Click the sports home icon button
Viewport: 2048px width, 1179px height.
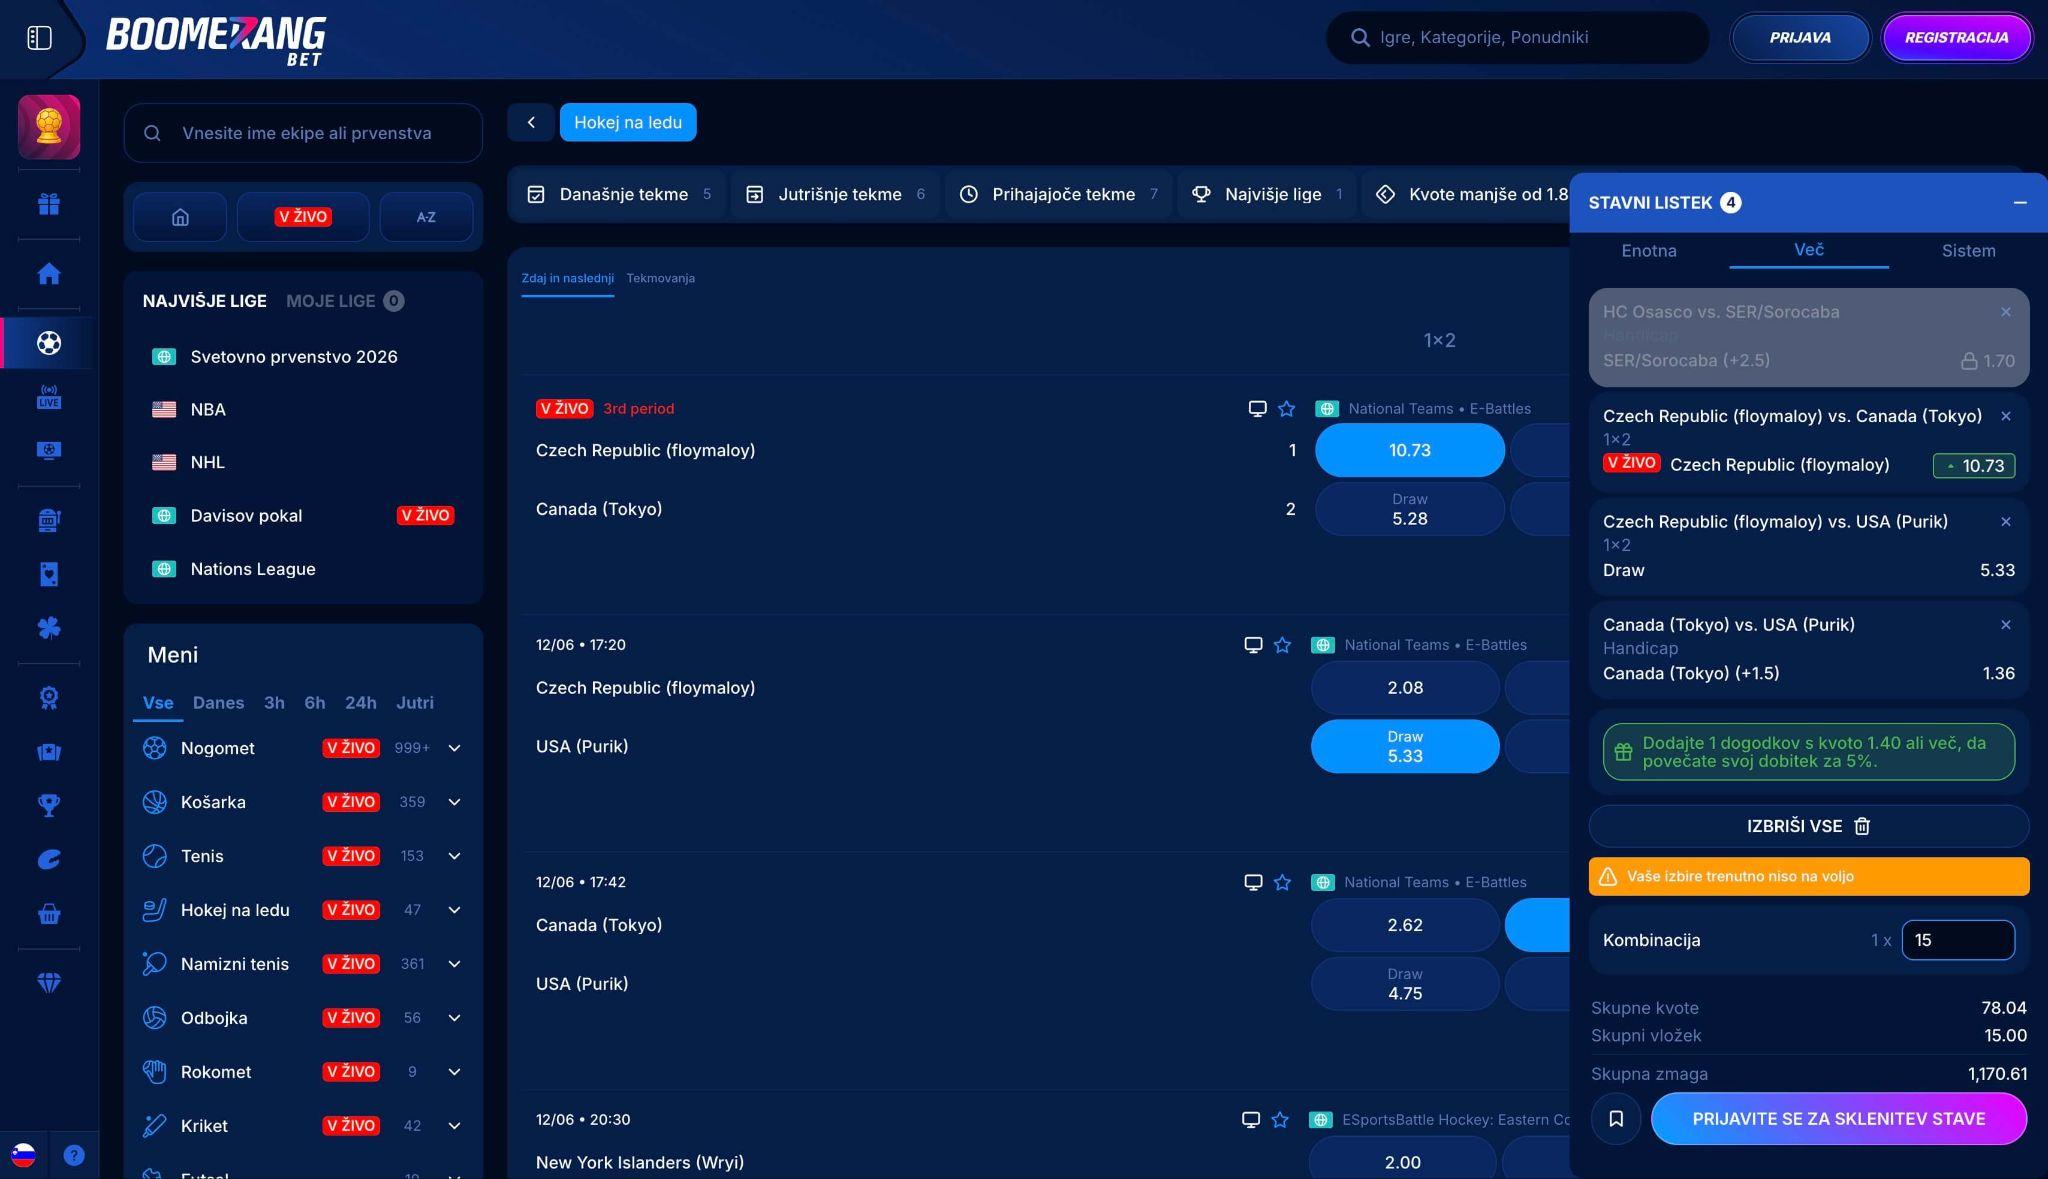coord(180,217)
